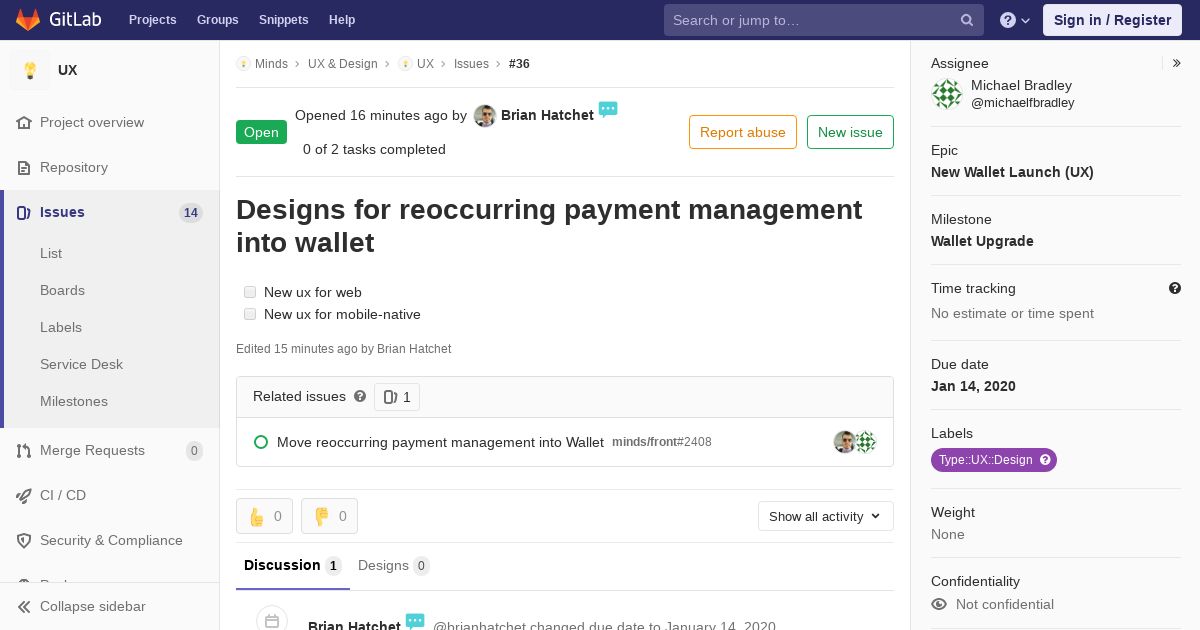Click the Collapse sidebar double-arrow icon
Viewport: 1200px width, 630px height.
pos(24,606)
